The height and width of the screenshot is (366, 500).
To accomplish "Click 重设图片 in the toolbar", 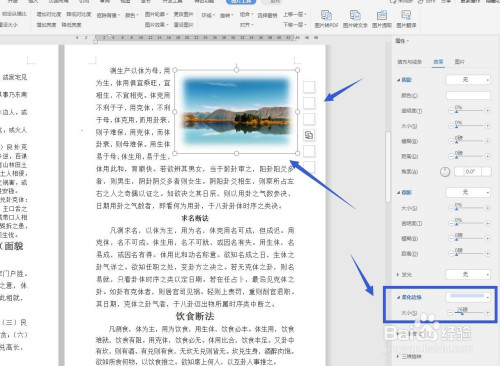I will click(x=184, y=25).
